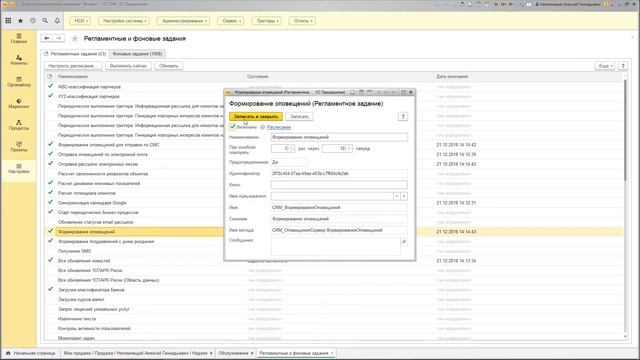Open Favorites star in top toolbar
The image size is (640, 360).
click(x=20, y=20)
